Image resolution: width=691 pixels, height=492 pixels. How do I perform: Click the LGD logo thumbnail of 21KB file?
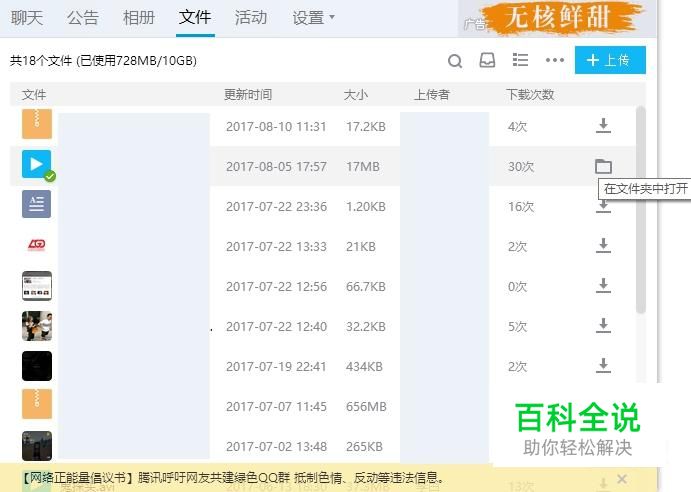[x=37, y=244]
